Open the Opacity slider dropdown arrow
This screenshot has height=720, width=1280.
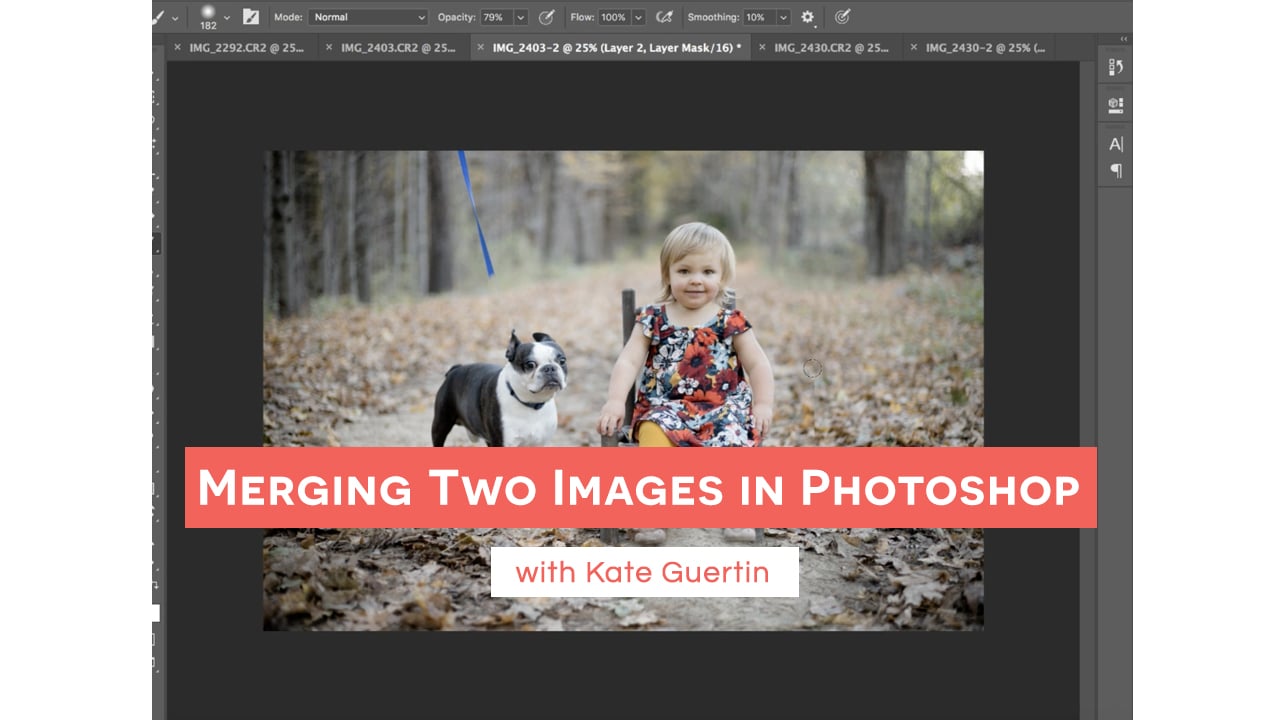[521, 17]
